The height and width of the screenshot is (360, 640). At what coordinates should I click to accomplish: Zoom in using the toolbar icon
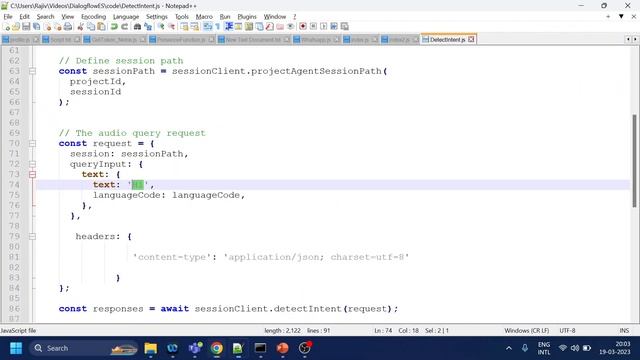[x=161, y=27]
